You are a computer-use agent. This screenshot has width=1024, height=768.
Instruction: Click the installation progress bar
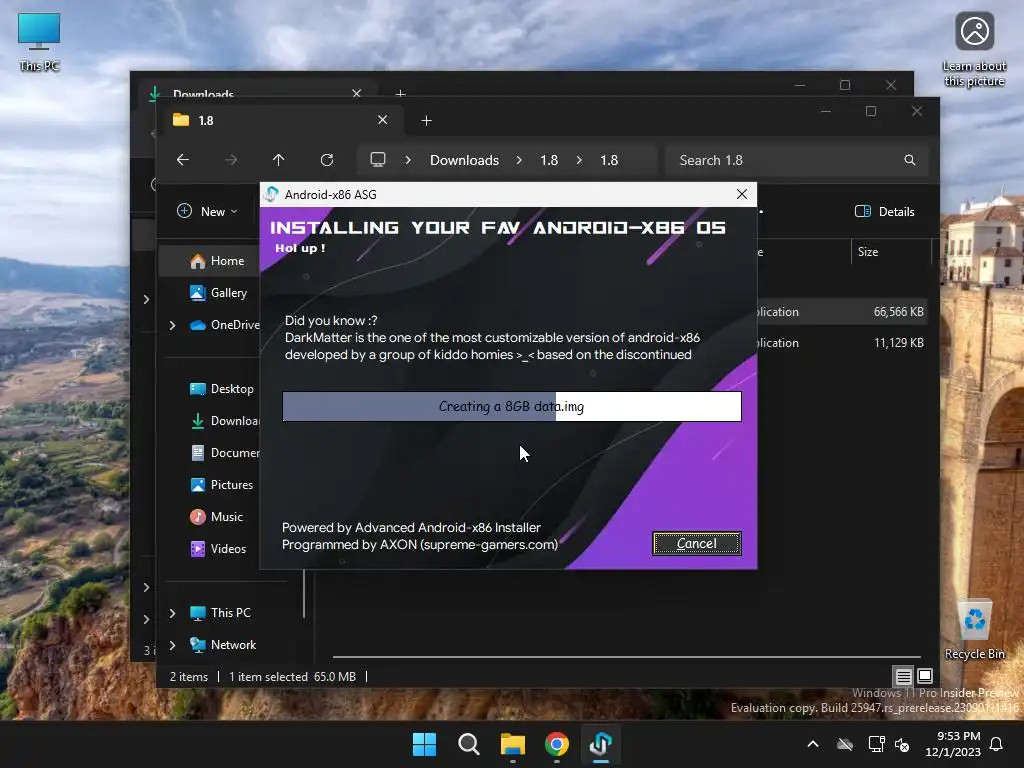(x=511, y=406)
